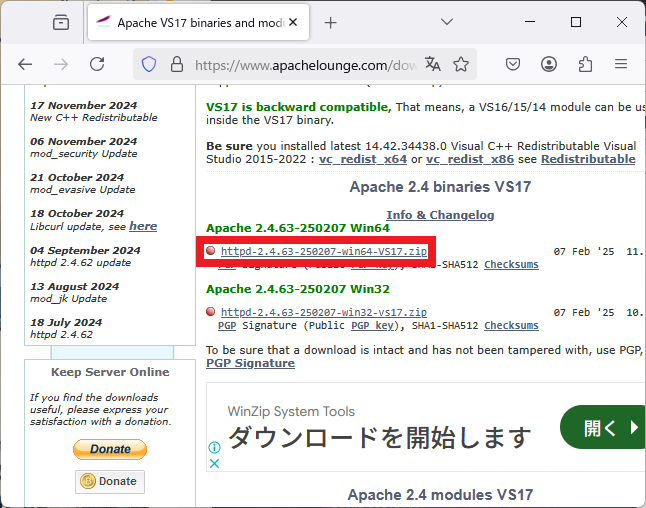
Task: Open vc_redist_x86 download link
Action: pyautogui.click(x=470, y=159)
